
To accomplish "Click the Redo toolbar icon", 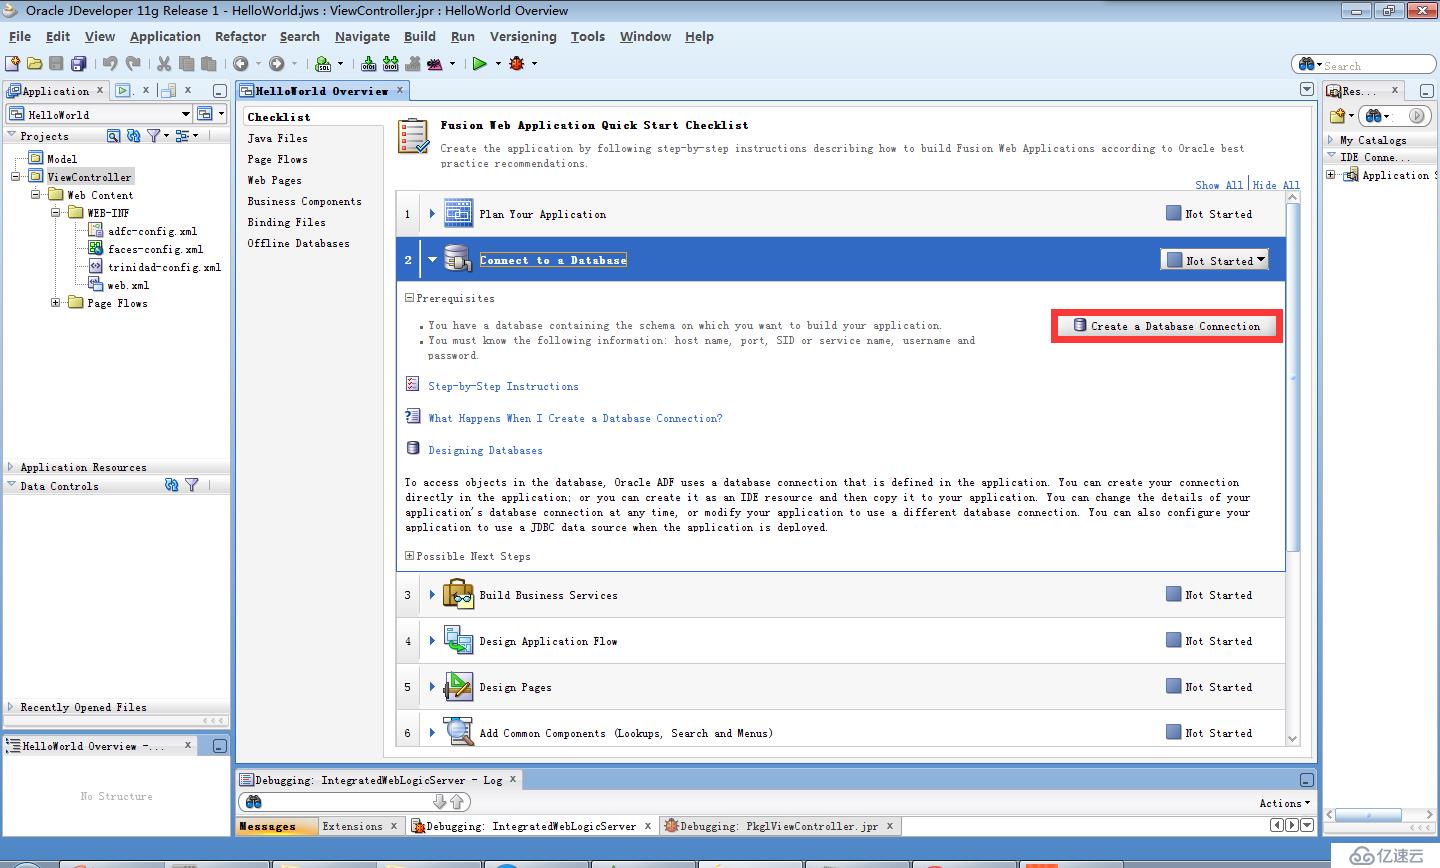I will pos(132,63).
